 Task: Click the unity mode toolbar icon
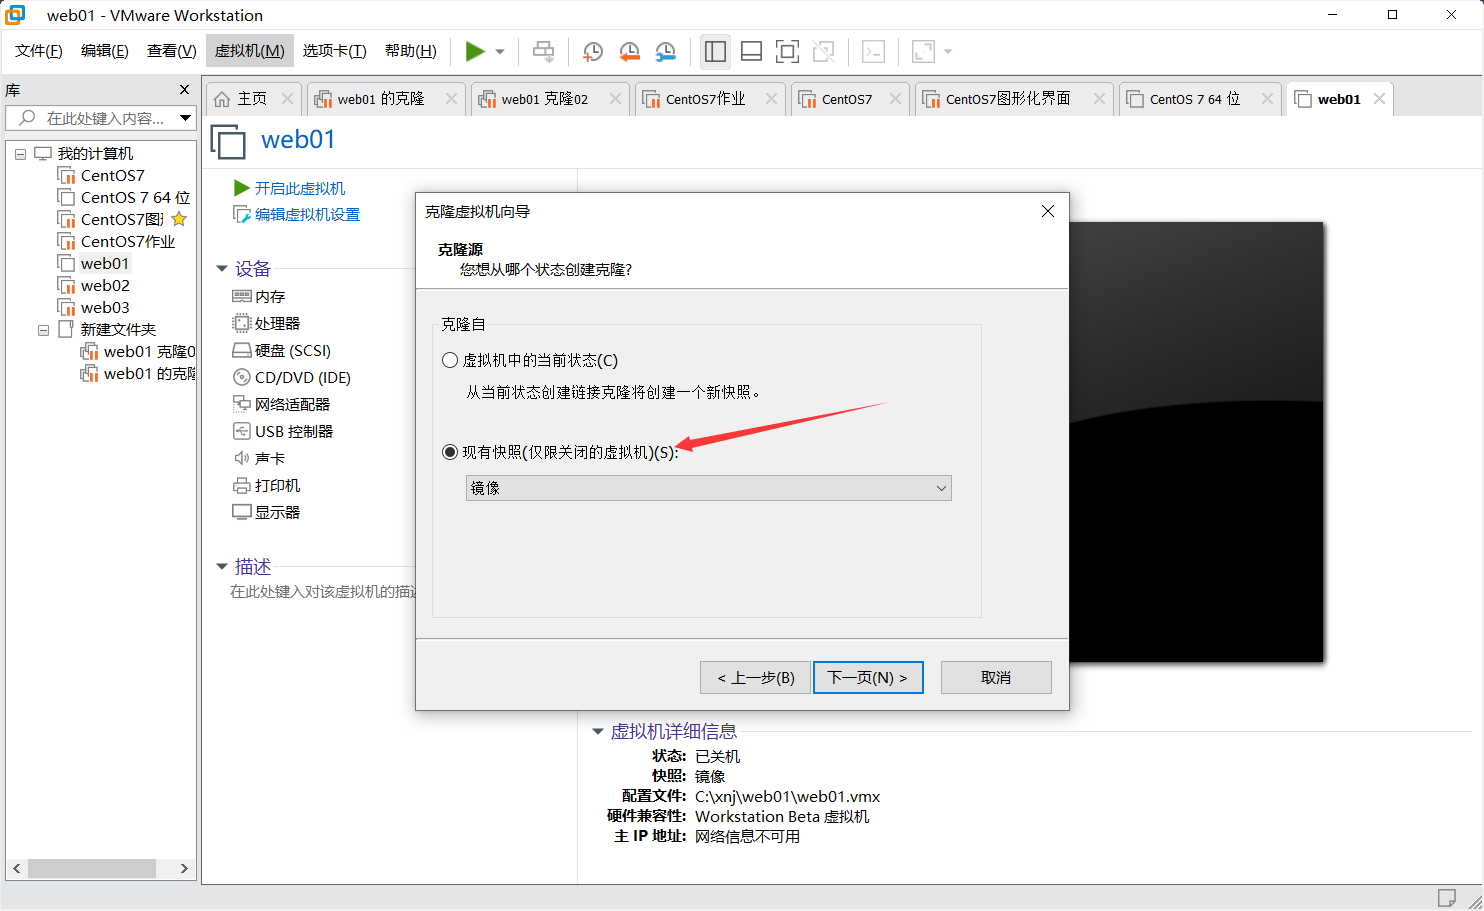(x=823, y=51)
